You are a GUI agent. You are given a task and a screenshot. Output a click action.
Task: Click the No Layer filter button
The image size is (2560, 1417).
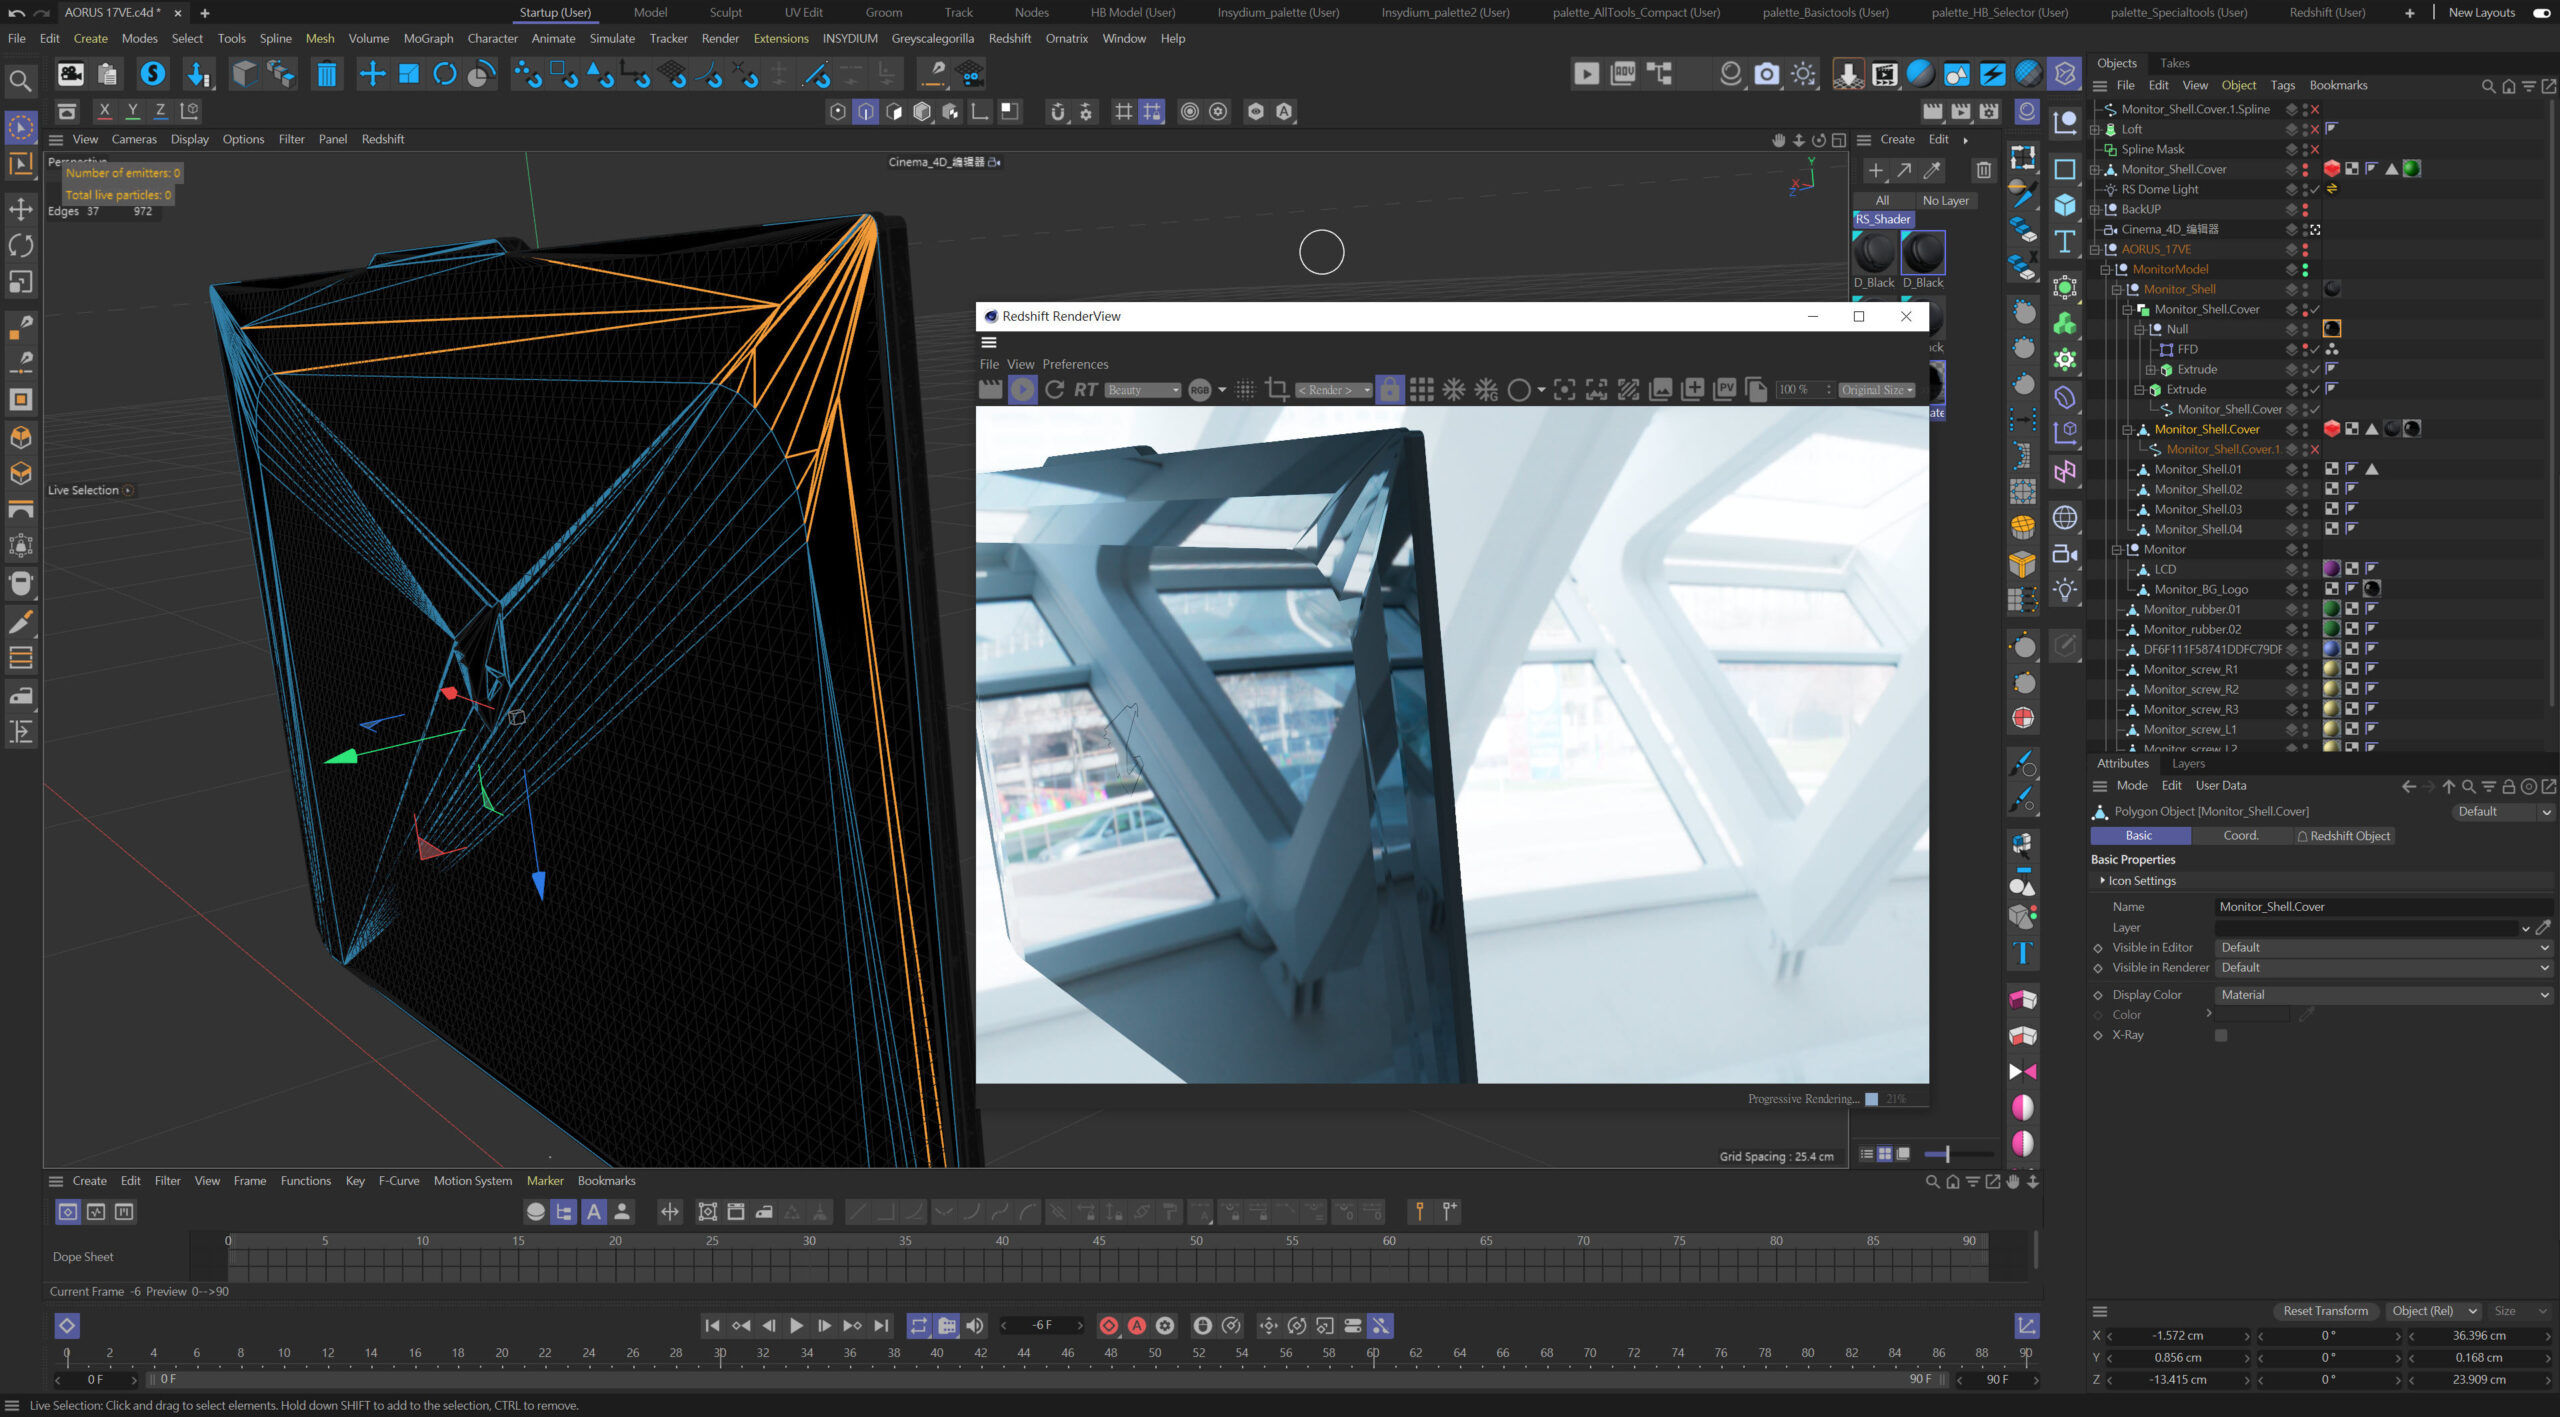(x=1945, y=200)
